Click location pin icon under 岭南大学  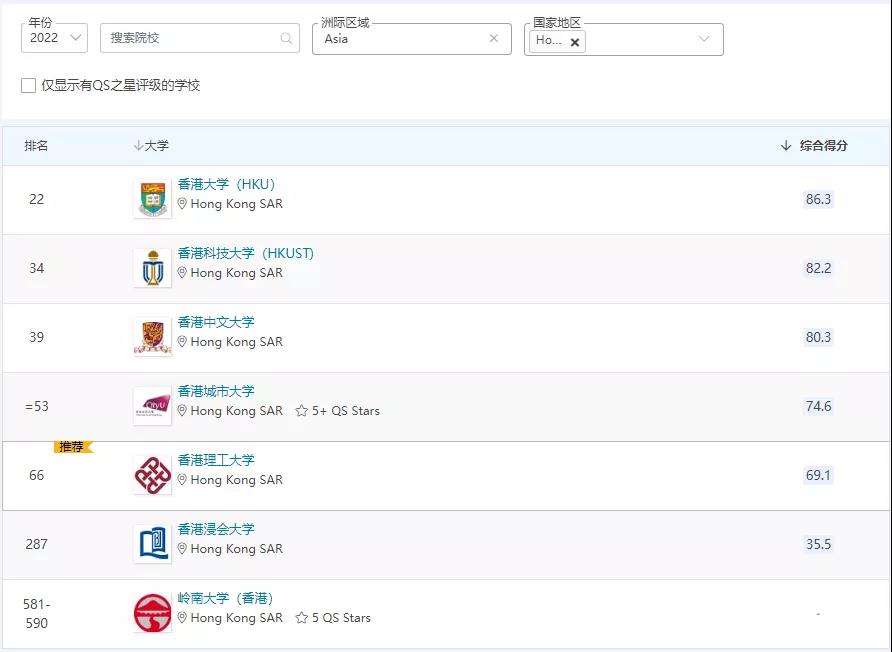click(x=182, y=617)
